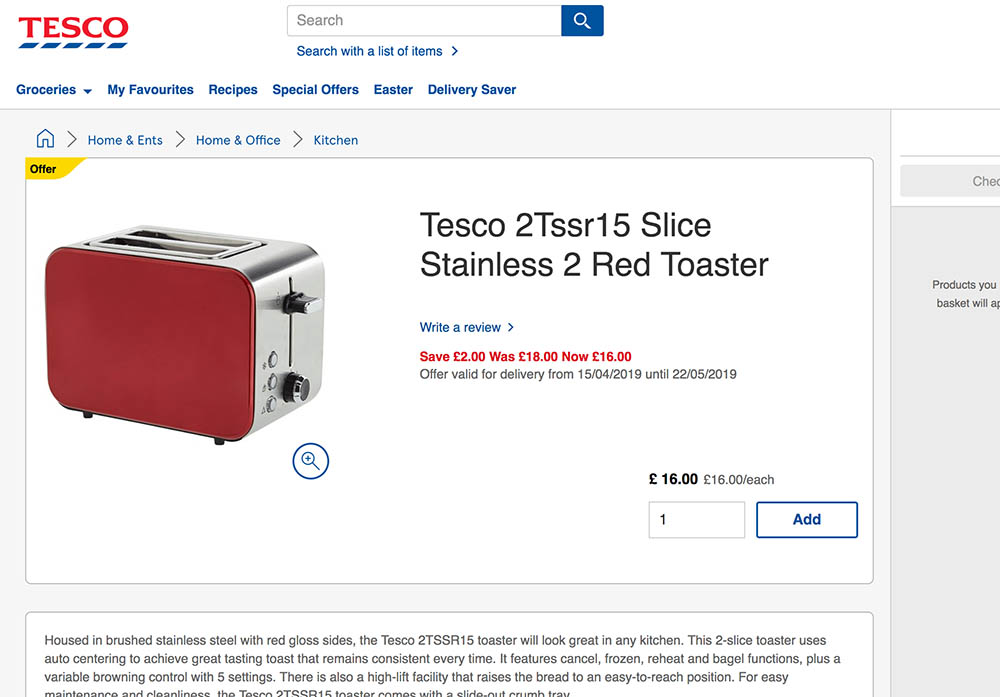1000x697 pixels.
Task: Click the Search text field
Action: pos(424,21)
